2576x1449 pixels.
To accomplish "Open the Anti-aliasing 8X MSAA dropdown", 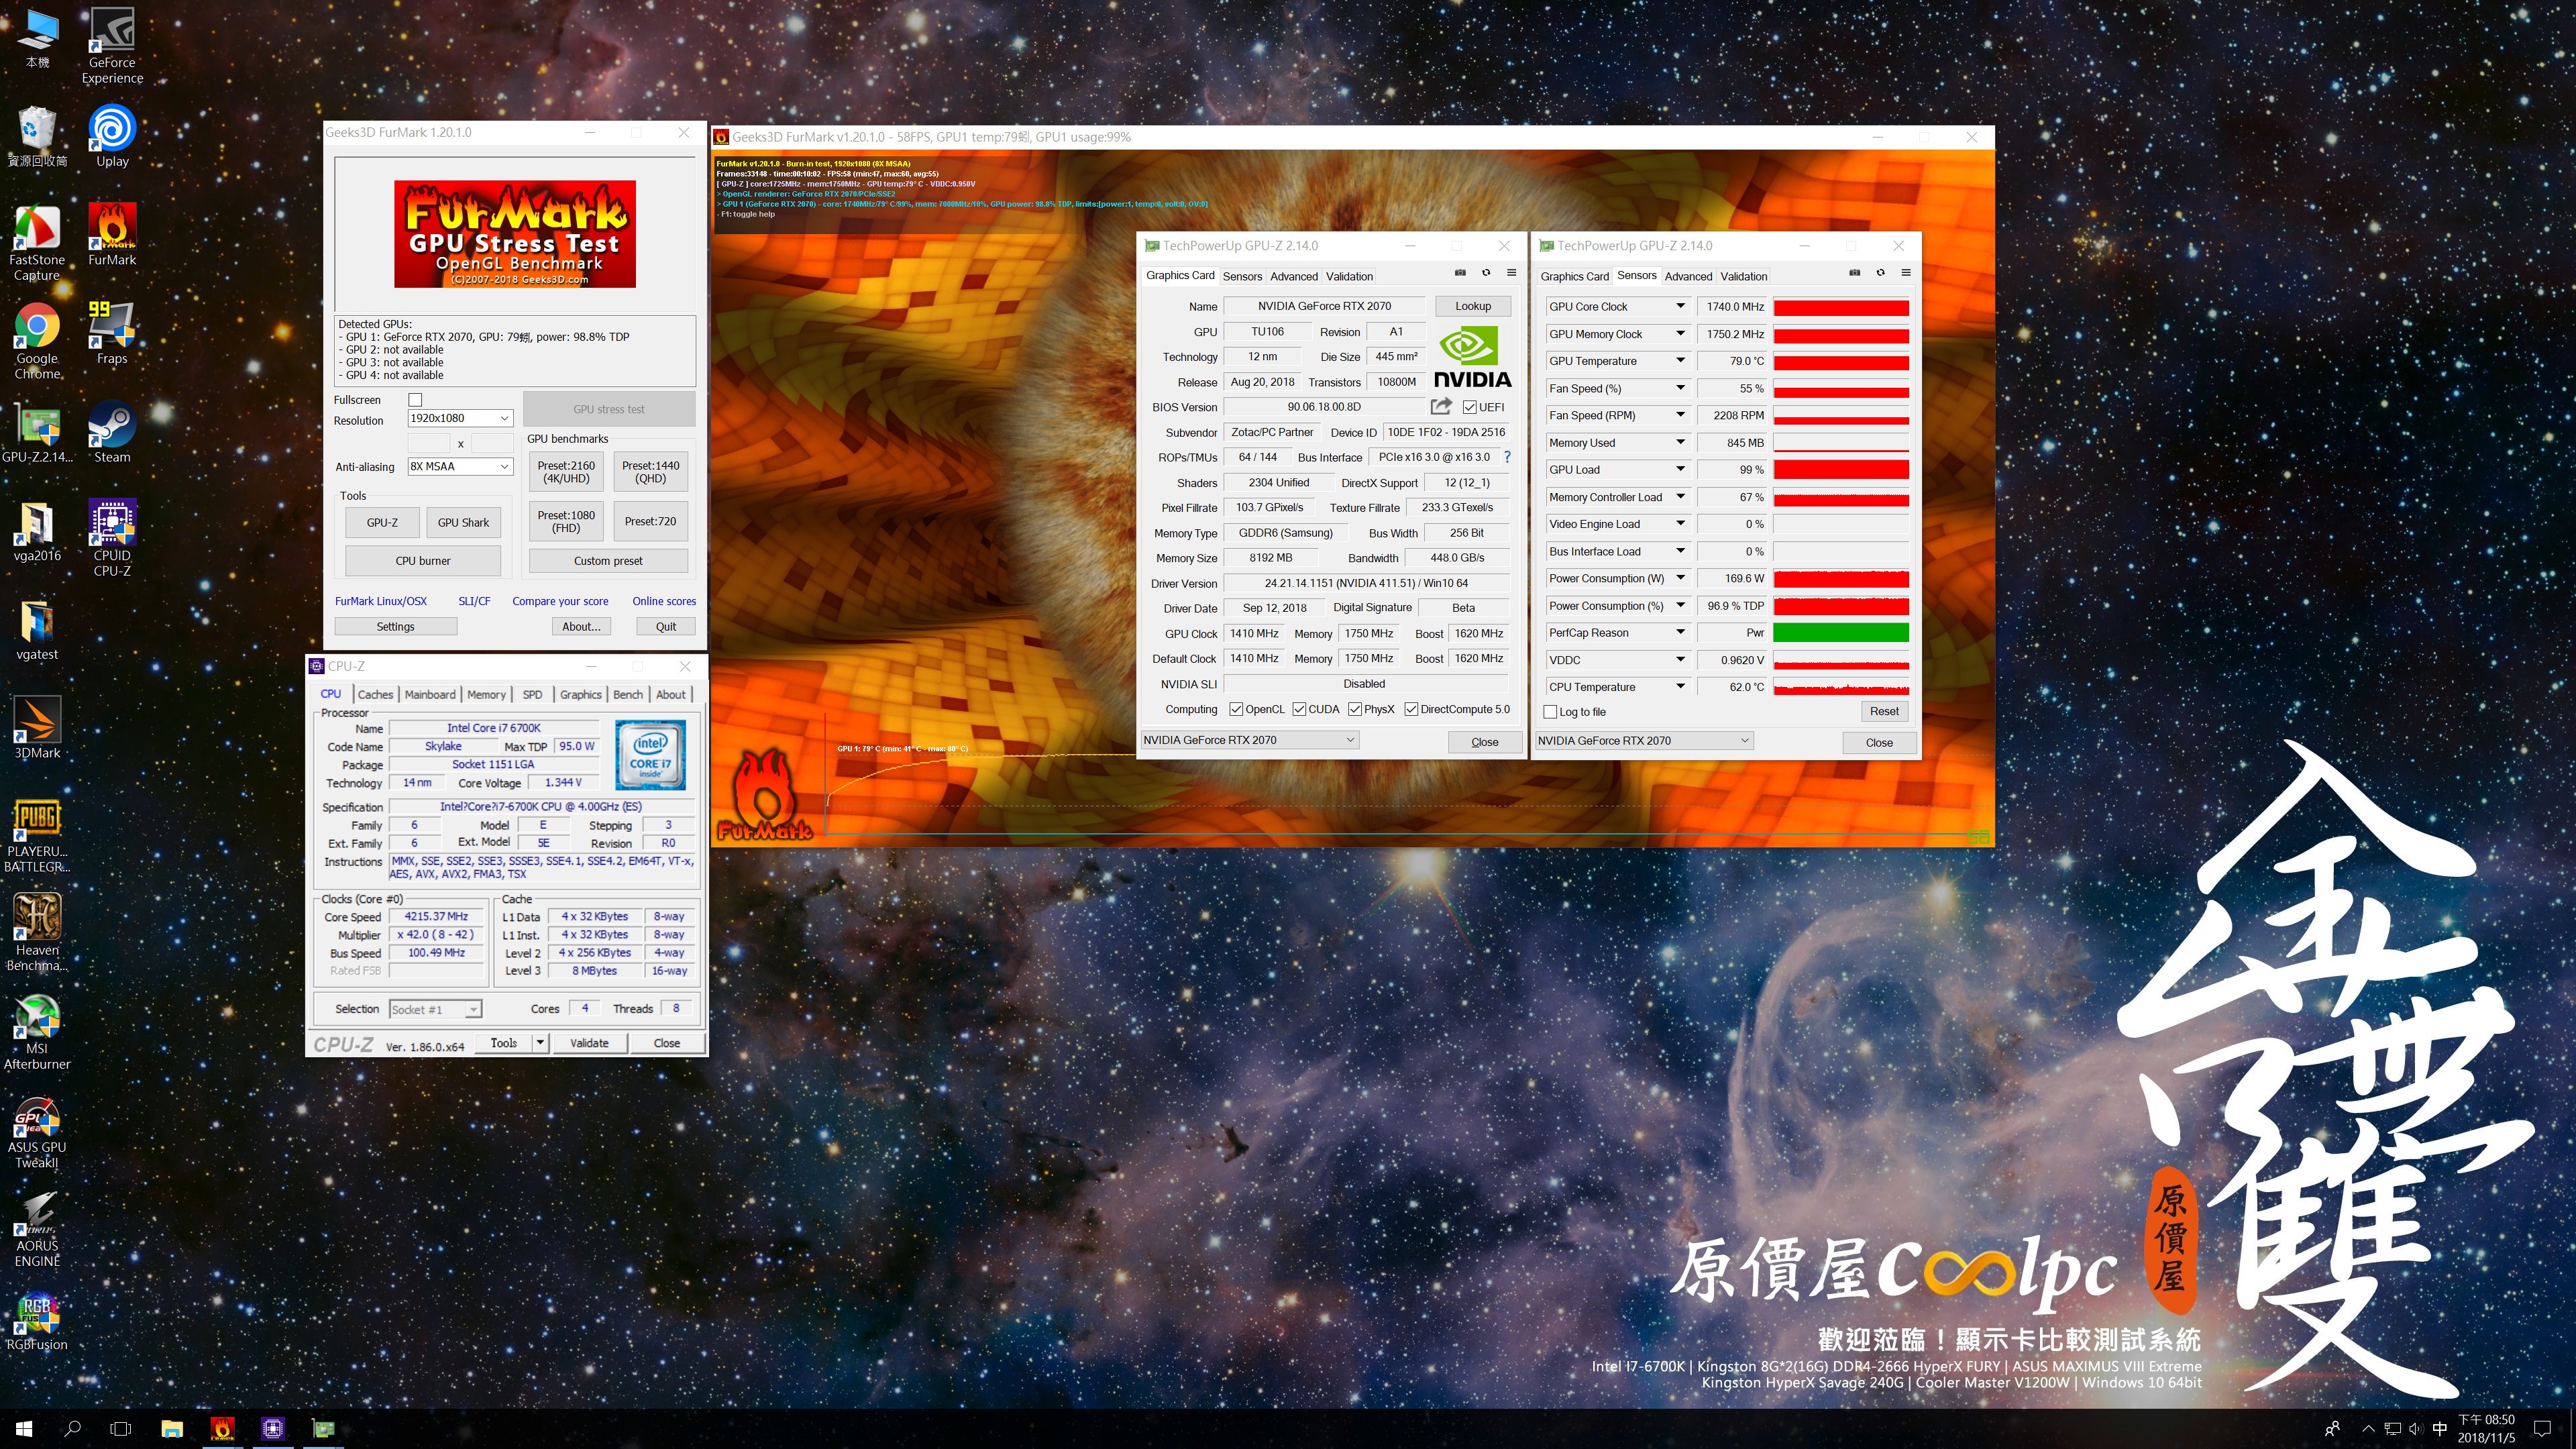I will pos(461,466).
